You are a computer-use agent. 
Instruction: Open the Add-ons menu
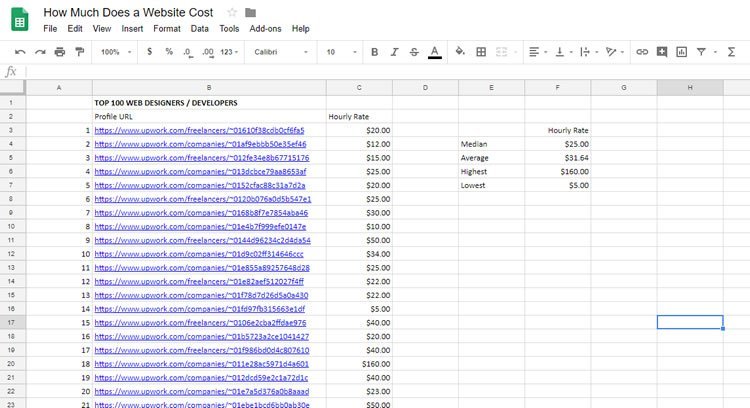point(265,29)
